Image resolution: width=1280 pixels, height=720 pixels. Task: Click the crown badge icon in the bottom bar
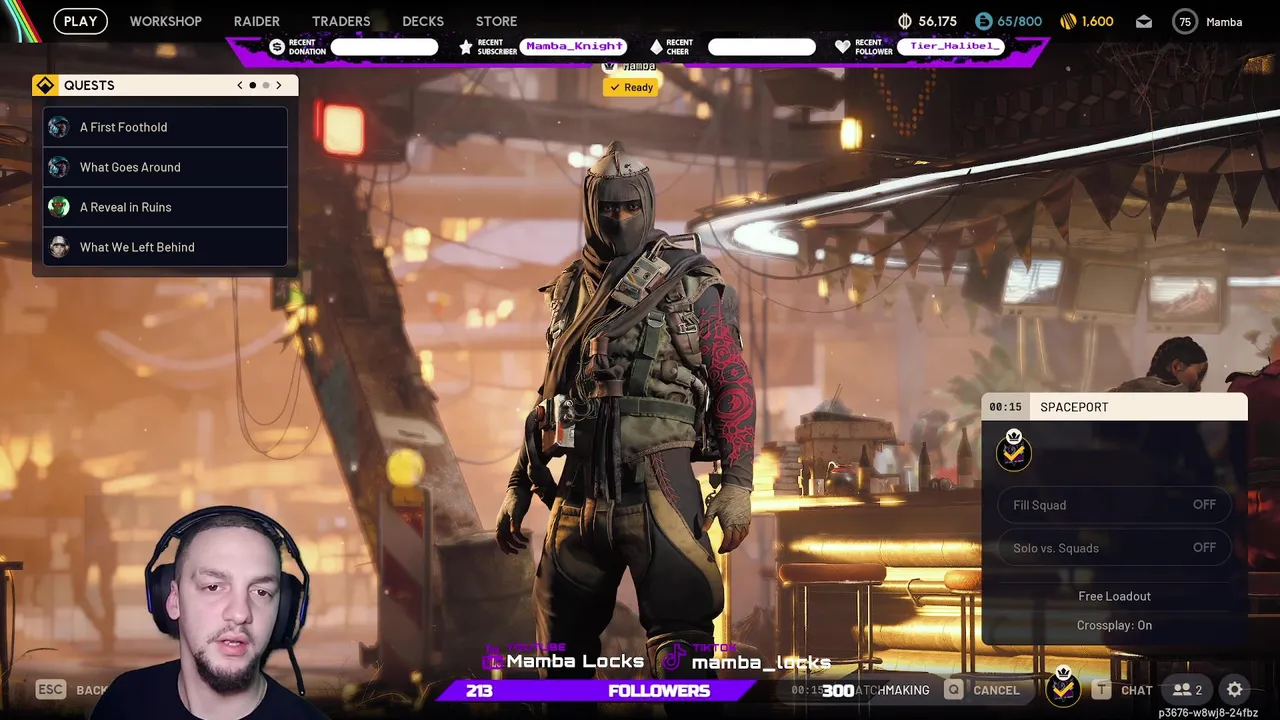(x=1063, y=687)
